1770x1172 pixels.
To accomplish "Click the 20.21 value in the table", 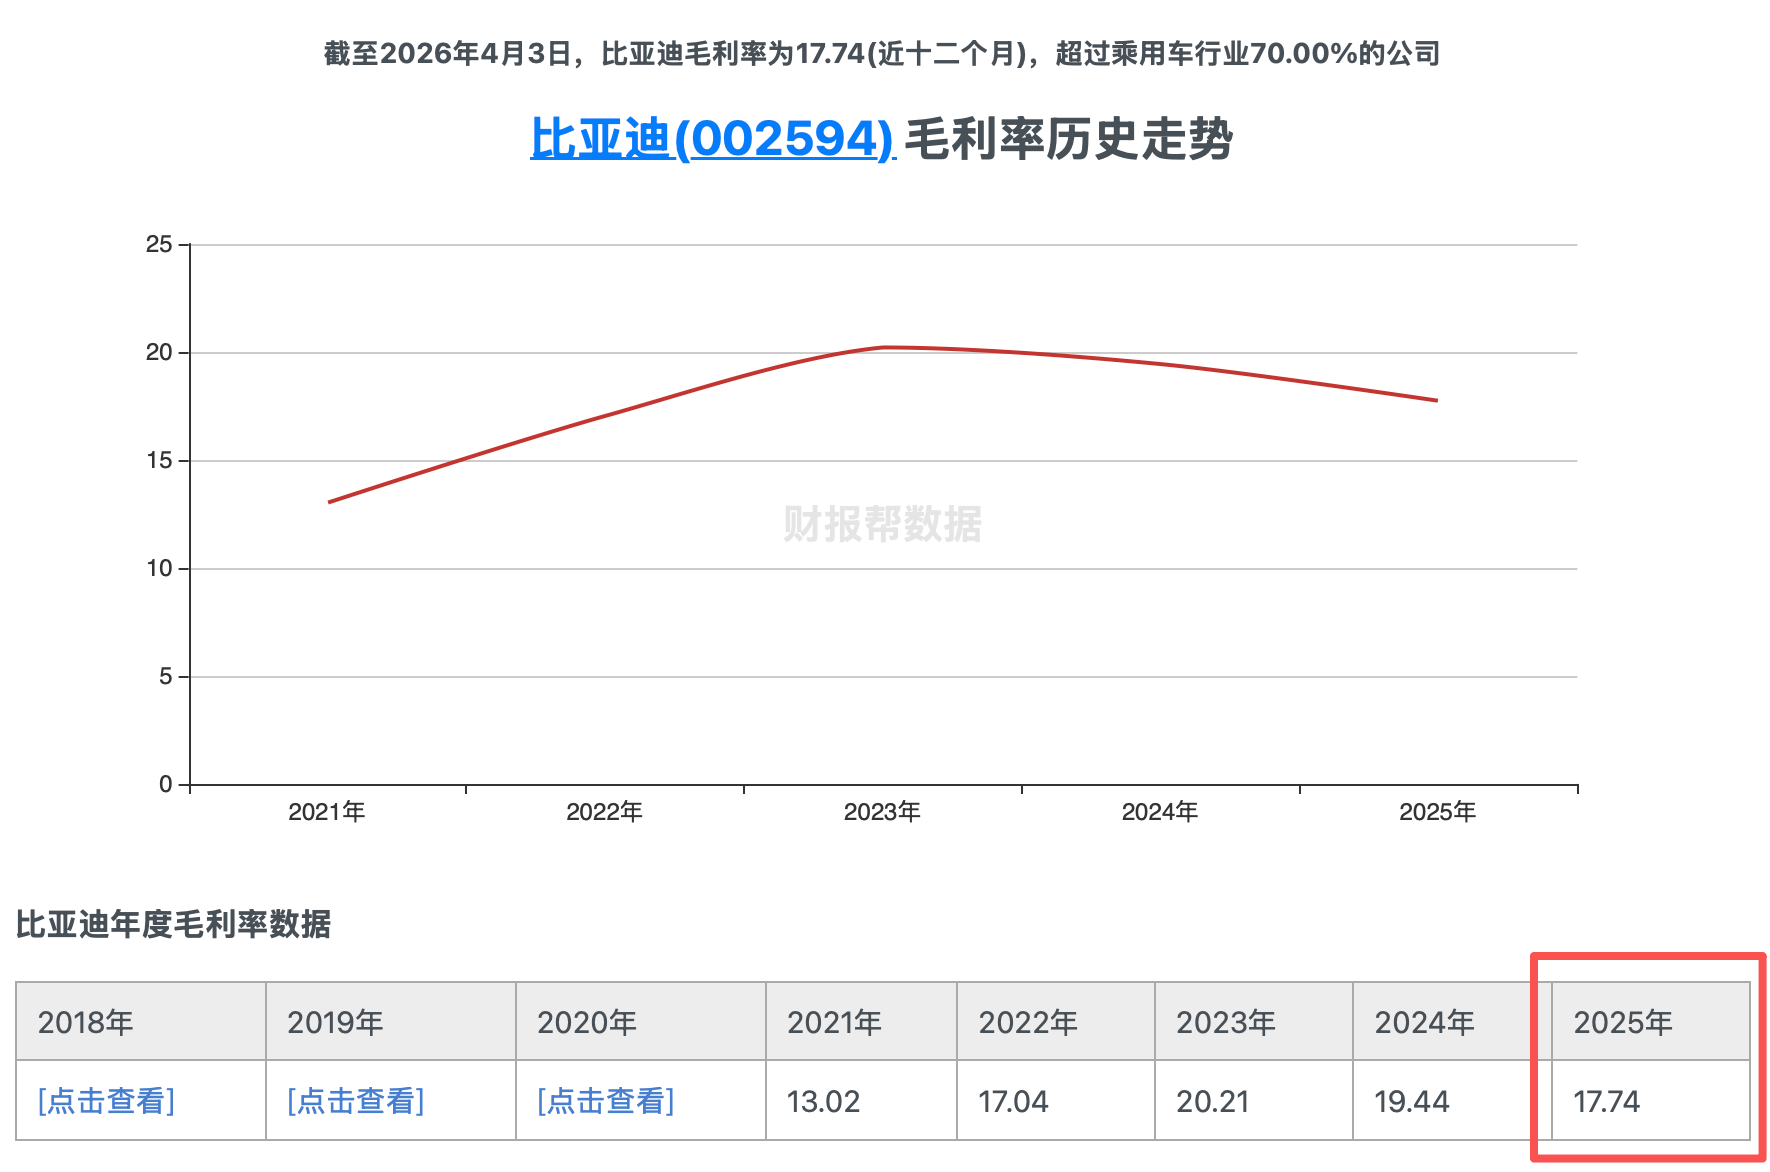I will coord(1213,1102).
